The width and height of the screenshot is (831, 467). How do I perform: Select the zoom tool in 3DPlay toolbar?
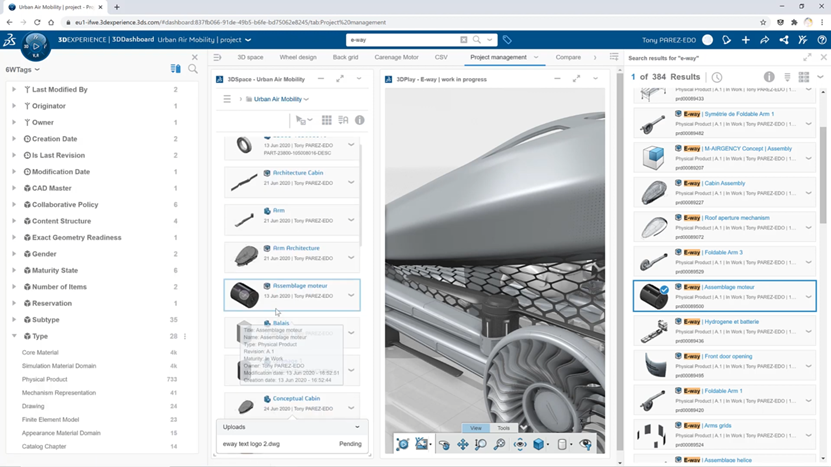click(481, 444)
